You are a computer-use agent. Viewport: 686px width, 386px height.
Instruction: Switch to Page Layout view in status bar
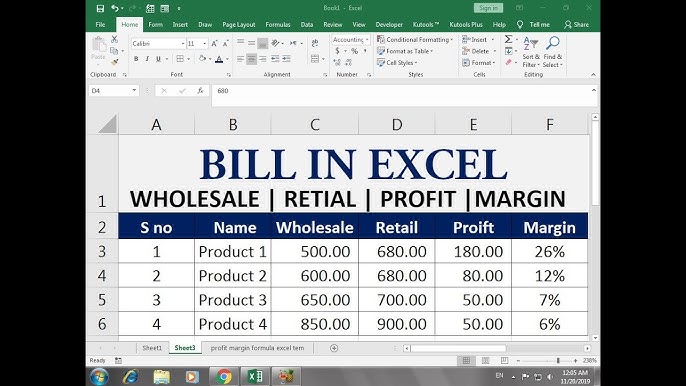tap(485, 361)
